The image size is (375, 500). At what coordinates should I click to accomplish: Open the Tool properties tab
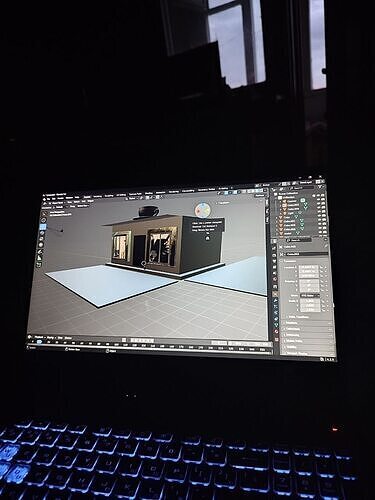[274, 248]
